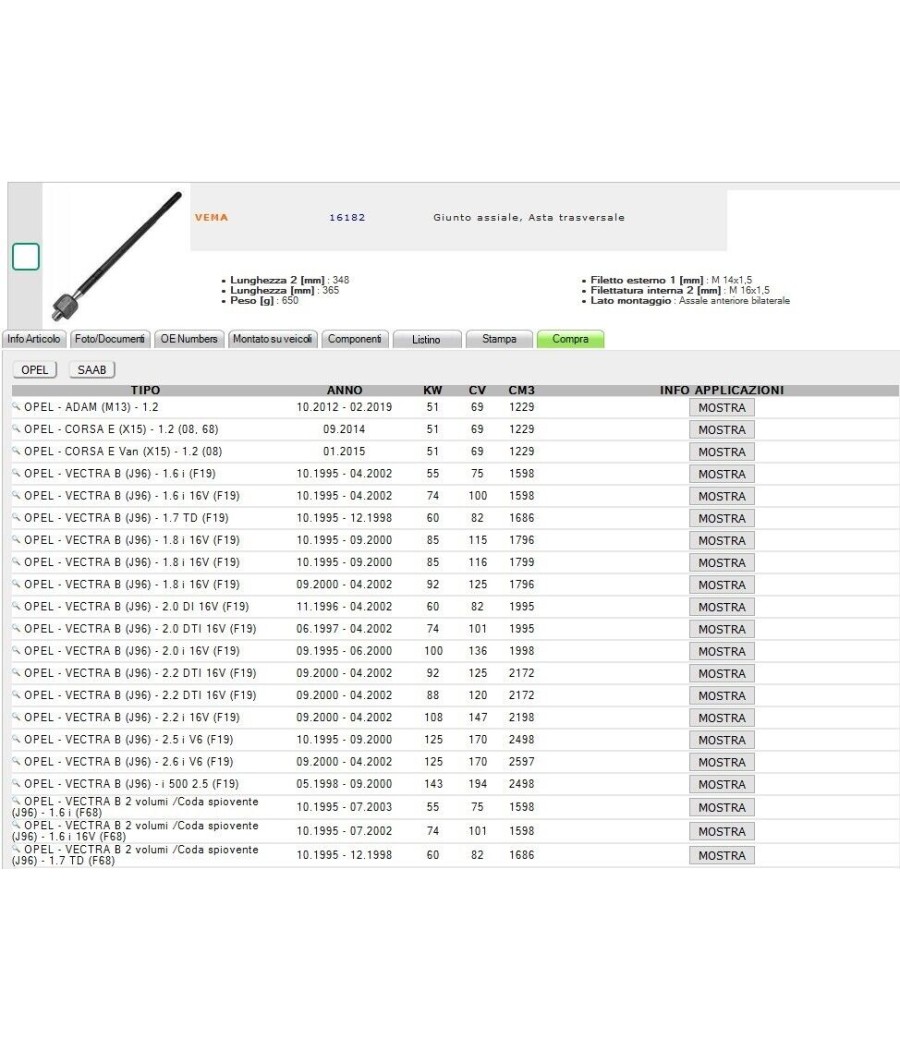The width and height of the screenshot is (900, 1050).
Task: Click the Stampa tab
Action: pos(499,340)
